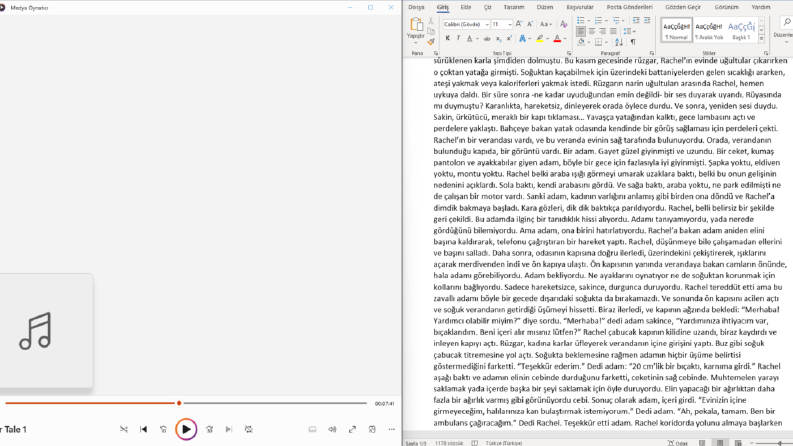Image resolution: width=793 pixels, height=446 pixels.
Task: Apply red font color
Action: (557, 38)
